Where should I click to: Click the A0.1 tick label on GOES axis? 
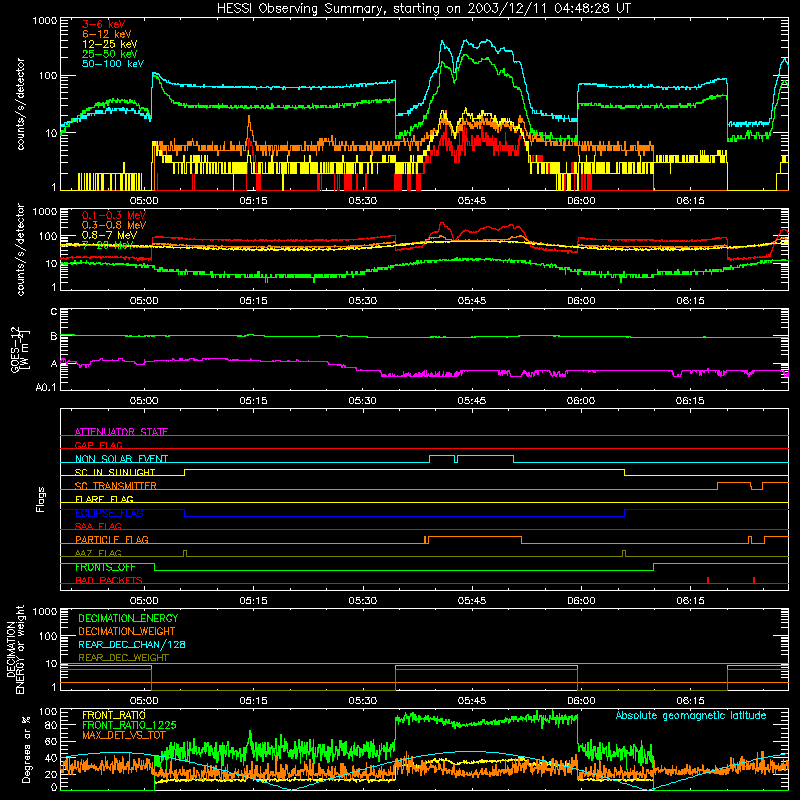pyautogui.click(x=46, y=387)
